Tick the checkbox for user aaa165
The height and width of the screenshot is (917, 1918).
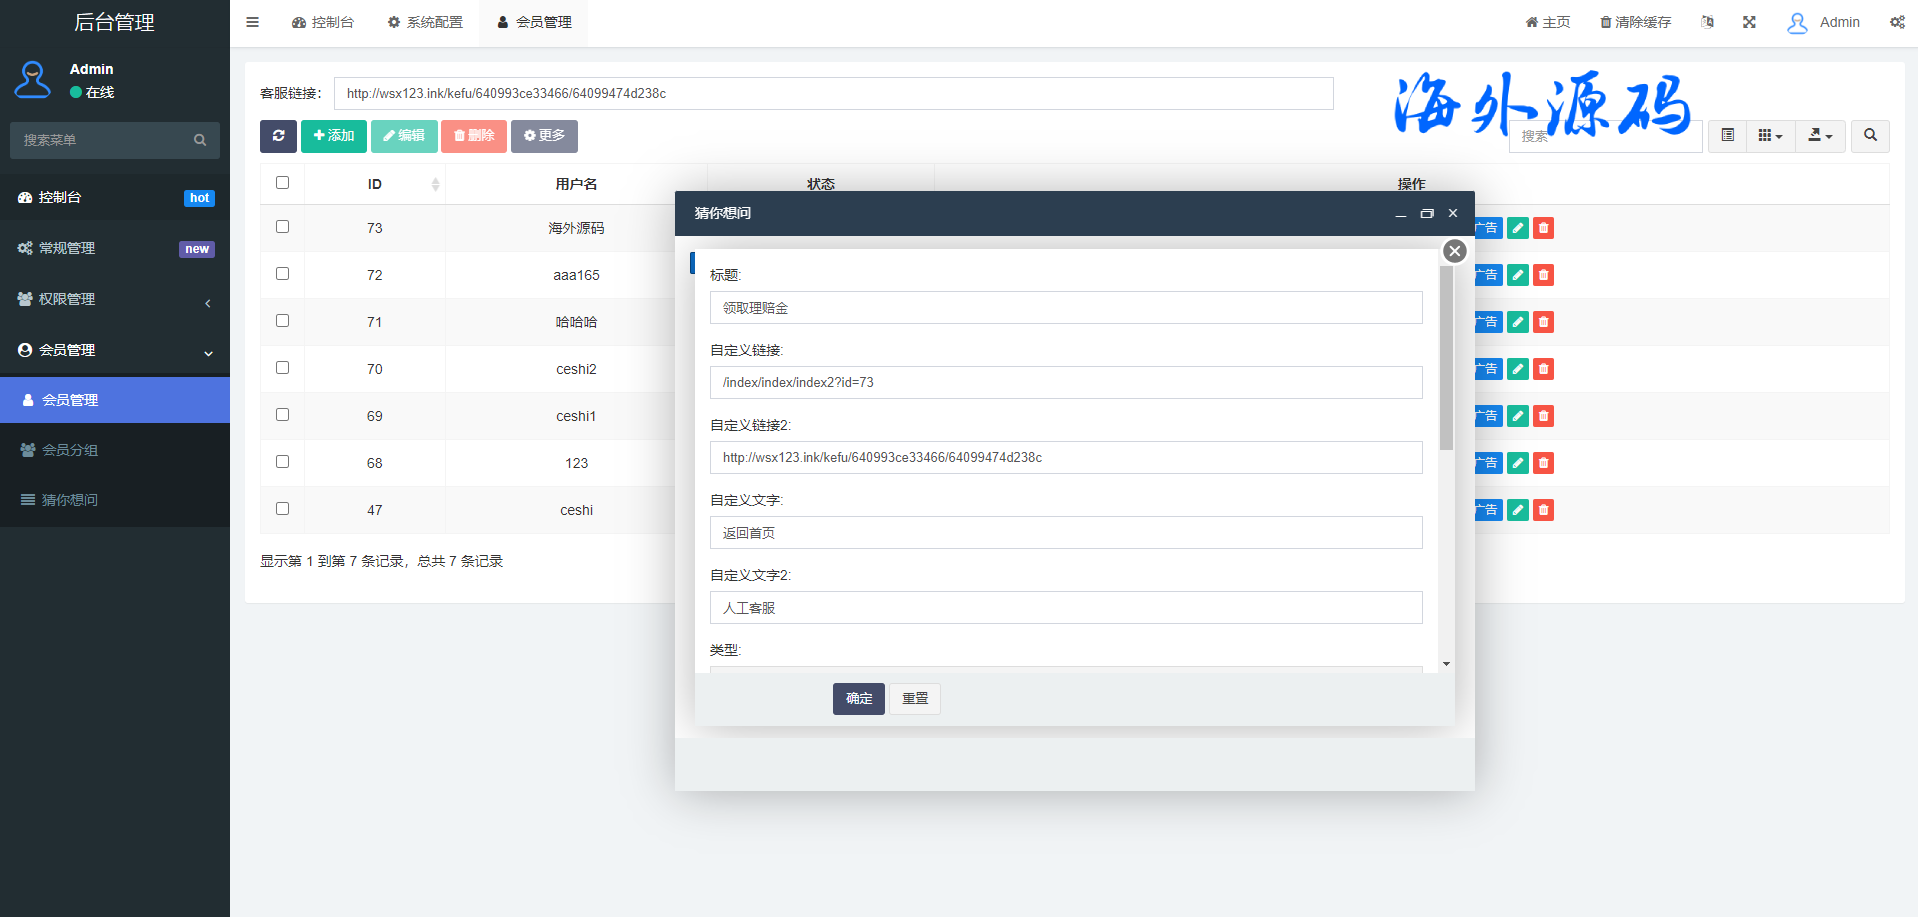point(283,274)
